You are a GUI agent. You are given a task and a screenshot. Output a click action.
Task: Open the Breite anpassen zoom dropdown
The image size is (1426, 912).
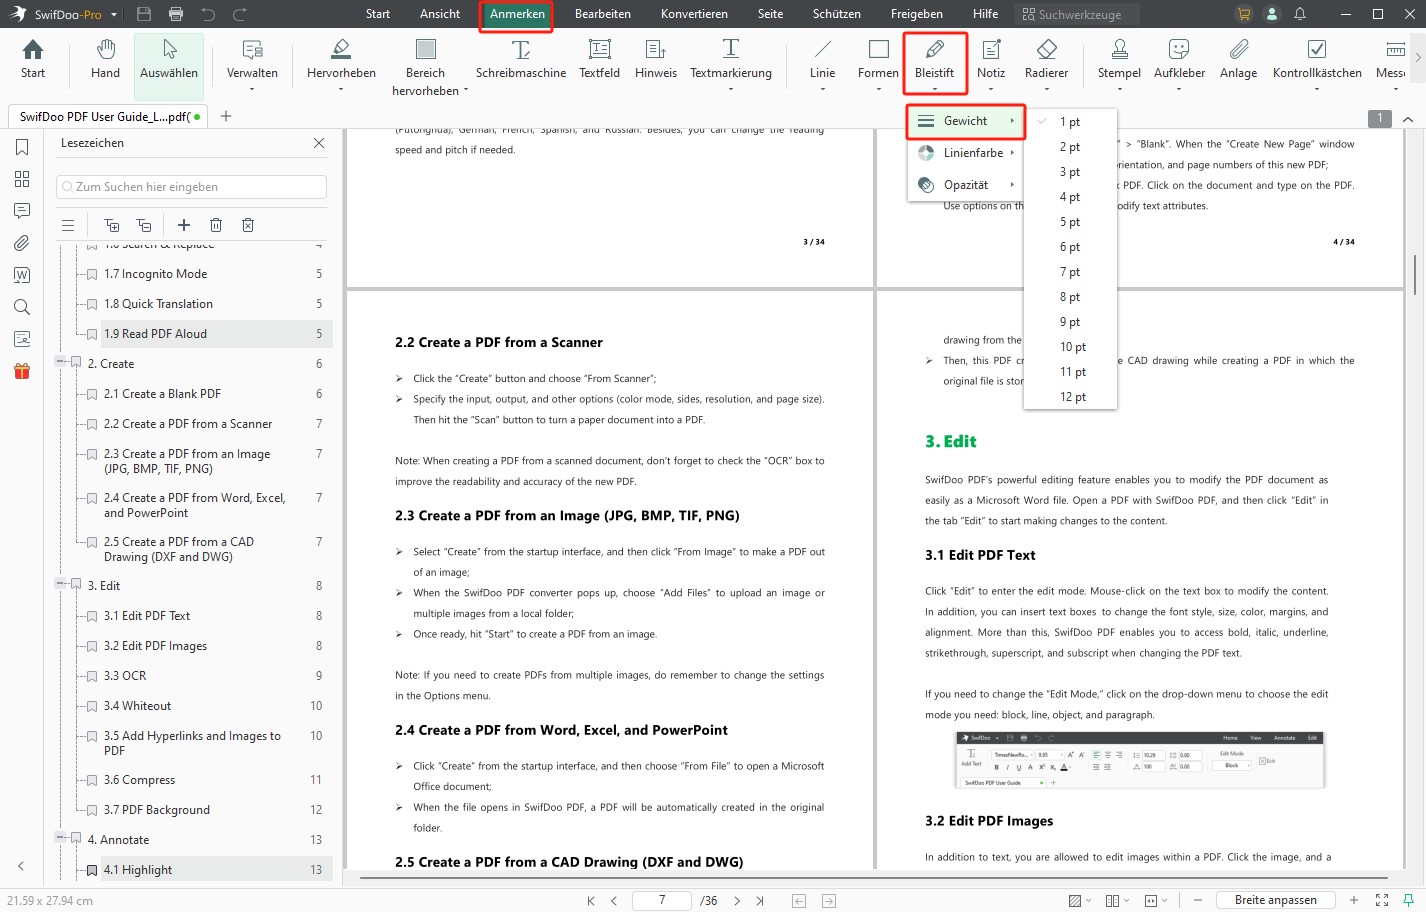1276,900
